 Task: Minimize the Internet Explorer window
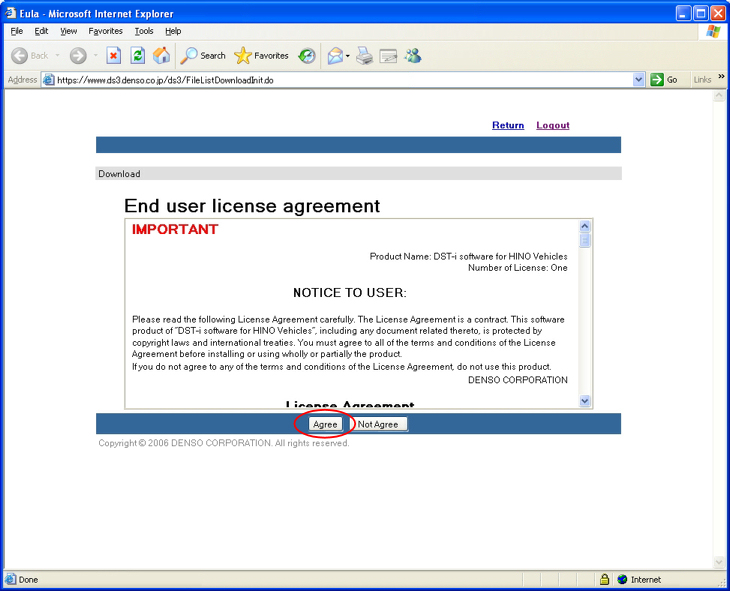(683, 13)
